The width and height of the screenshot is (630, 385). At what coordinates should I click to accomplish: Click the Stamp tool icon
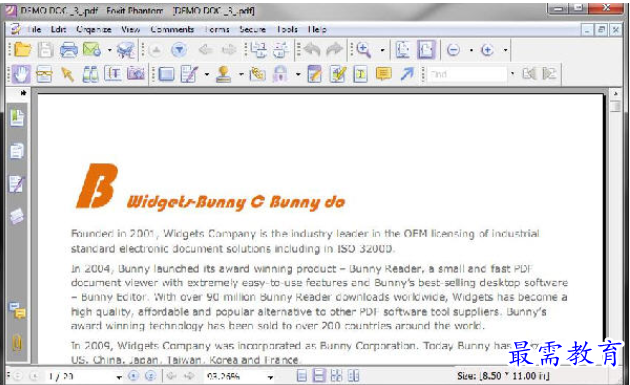tap(223, 74)
